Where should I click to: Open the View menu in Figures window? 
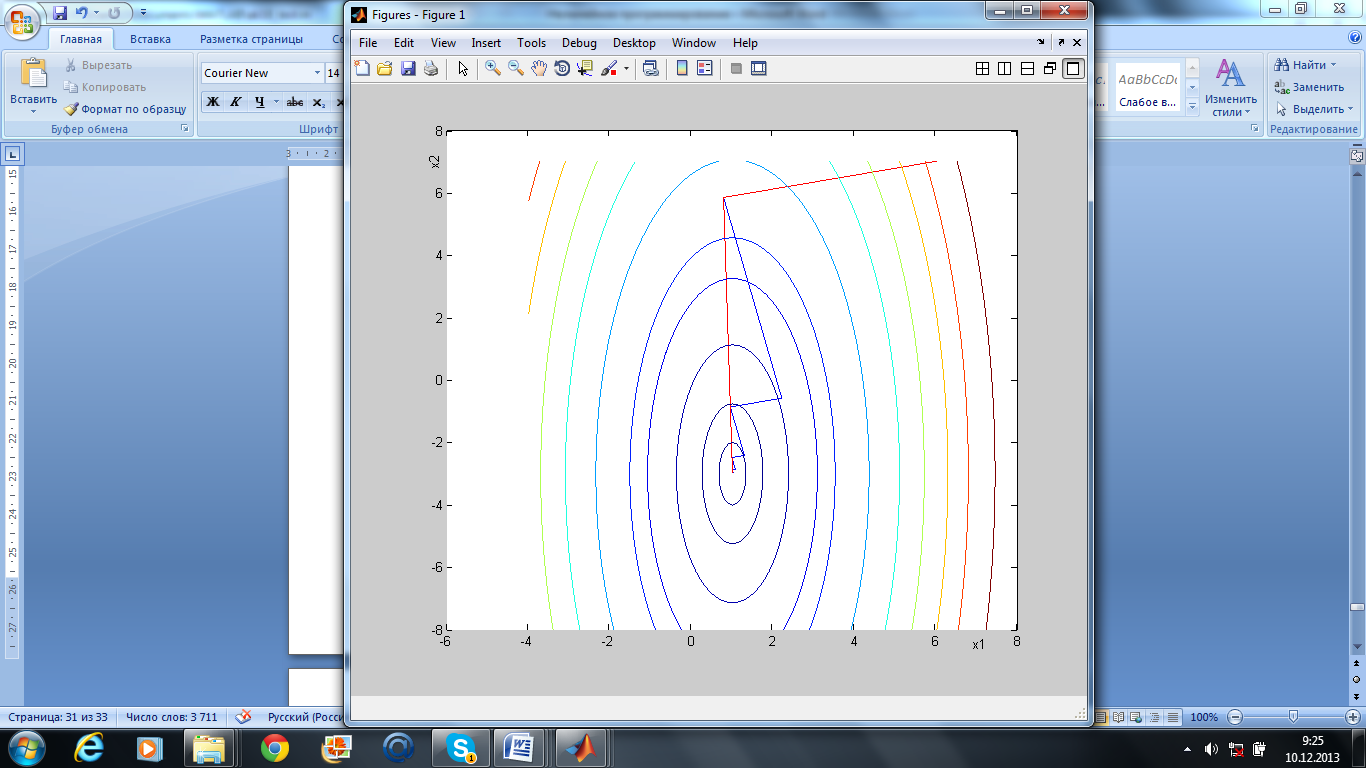pyautogui.click(x=443, y=43)
